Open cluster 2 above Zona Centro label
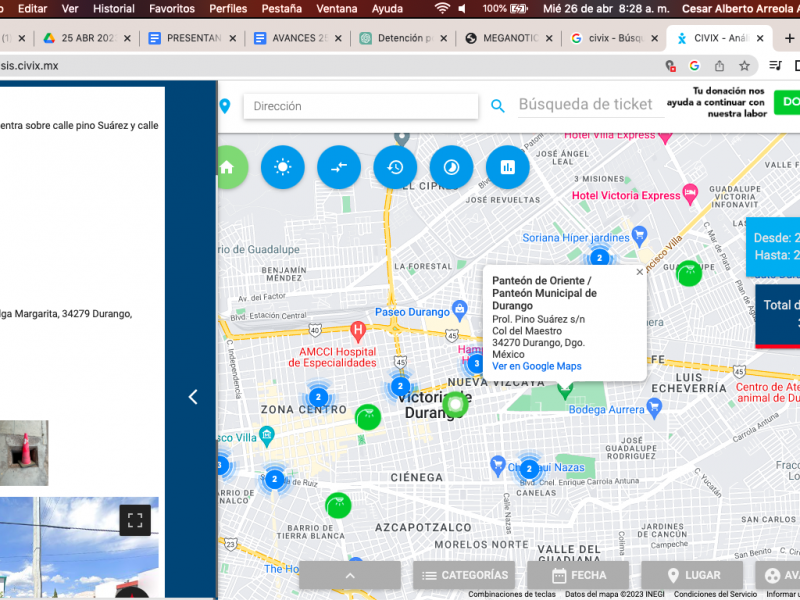800x600 pixels. (318, 397)
